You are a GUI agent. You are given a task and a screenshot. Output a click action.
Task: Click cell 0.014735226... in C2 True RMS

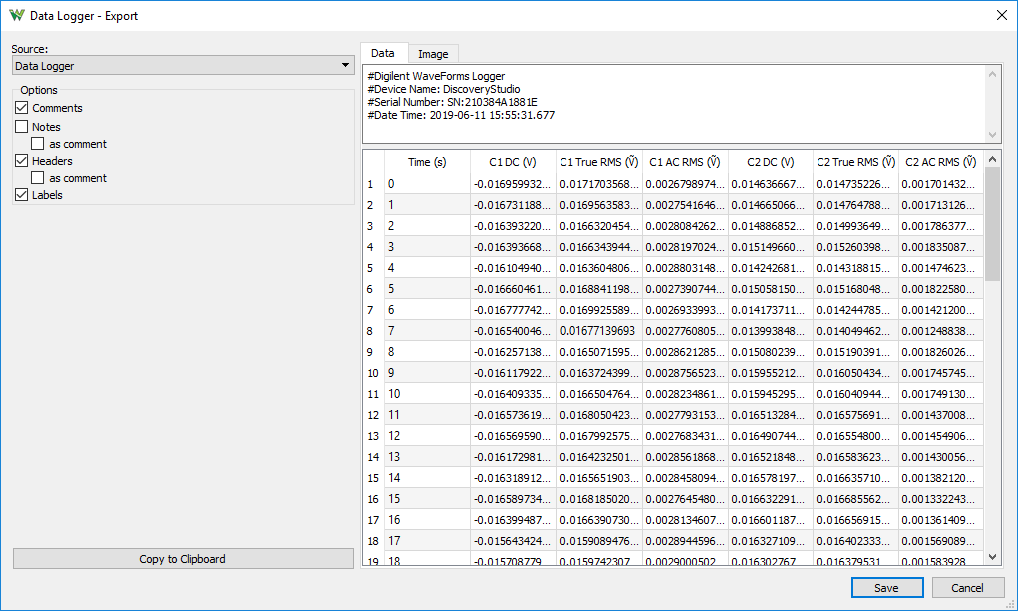856,184
